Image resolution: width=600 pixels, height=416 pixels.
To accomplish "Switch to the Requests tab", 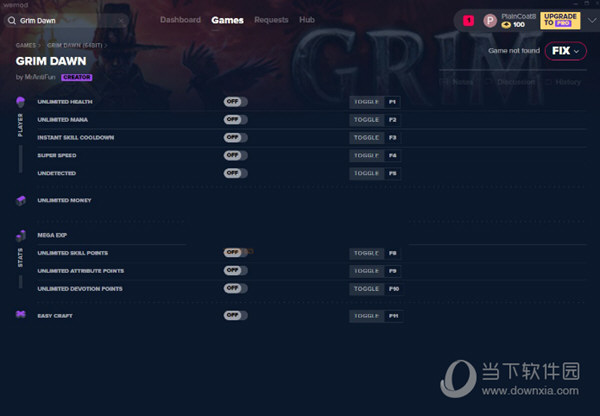I will pyautogui.click(x=271, y=20).
